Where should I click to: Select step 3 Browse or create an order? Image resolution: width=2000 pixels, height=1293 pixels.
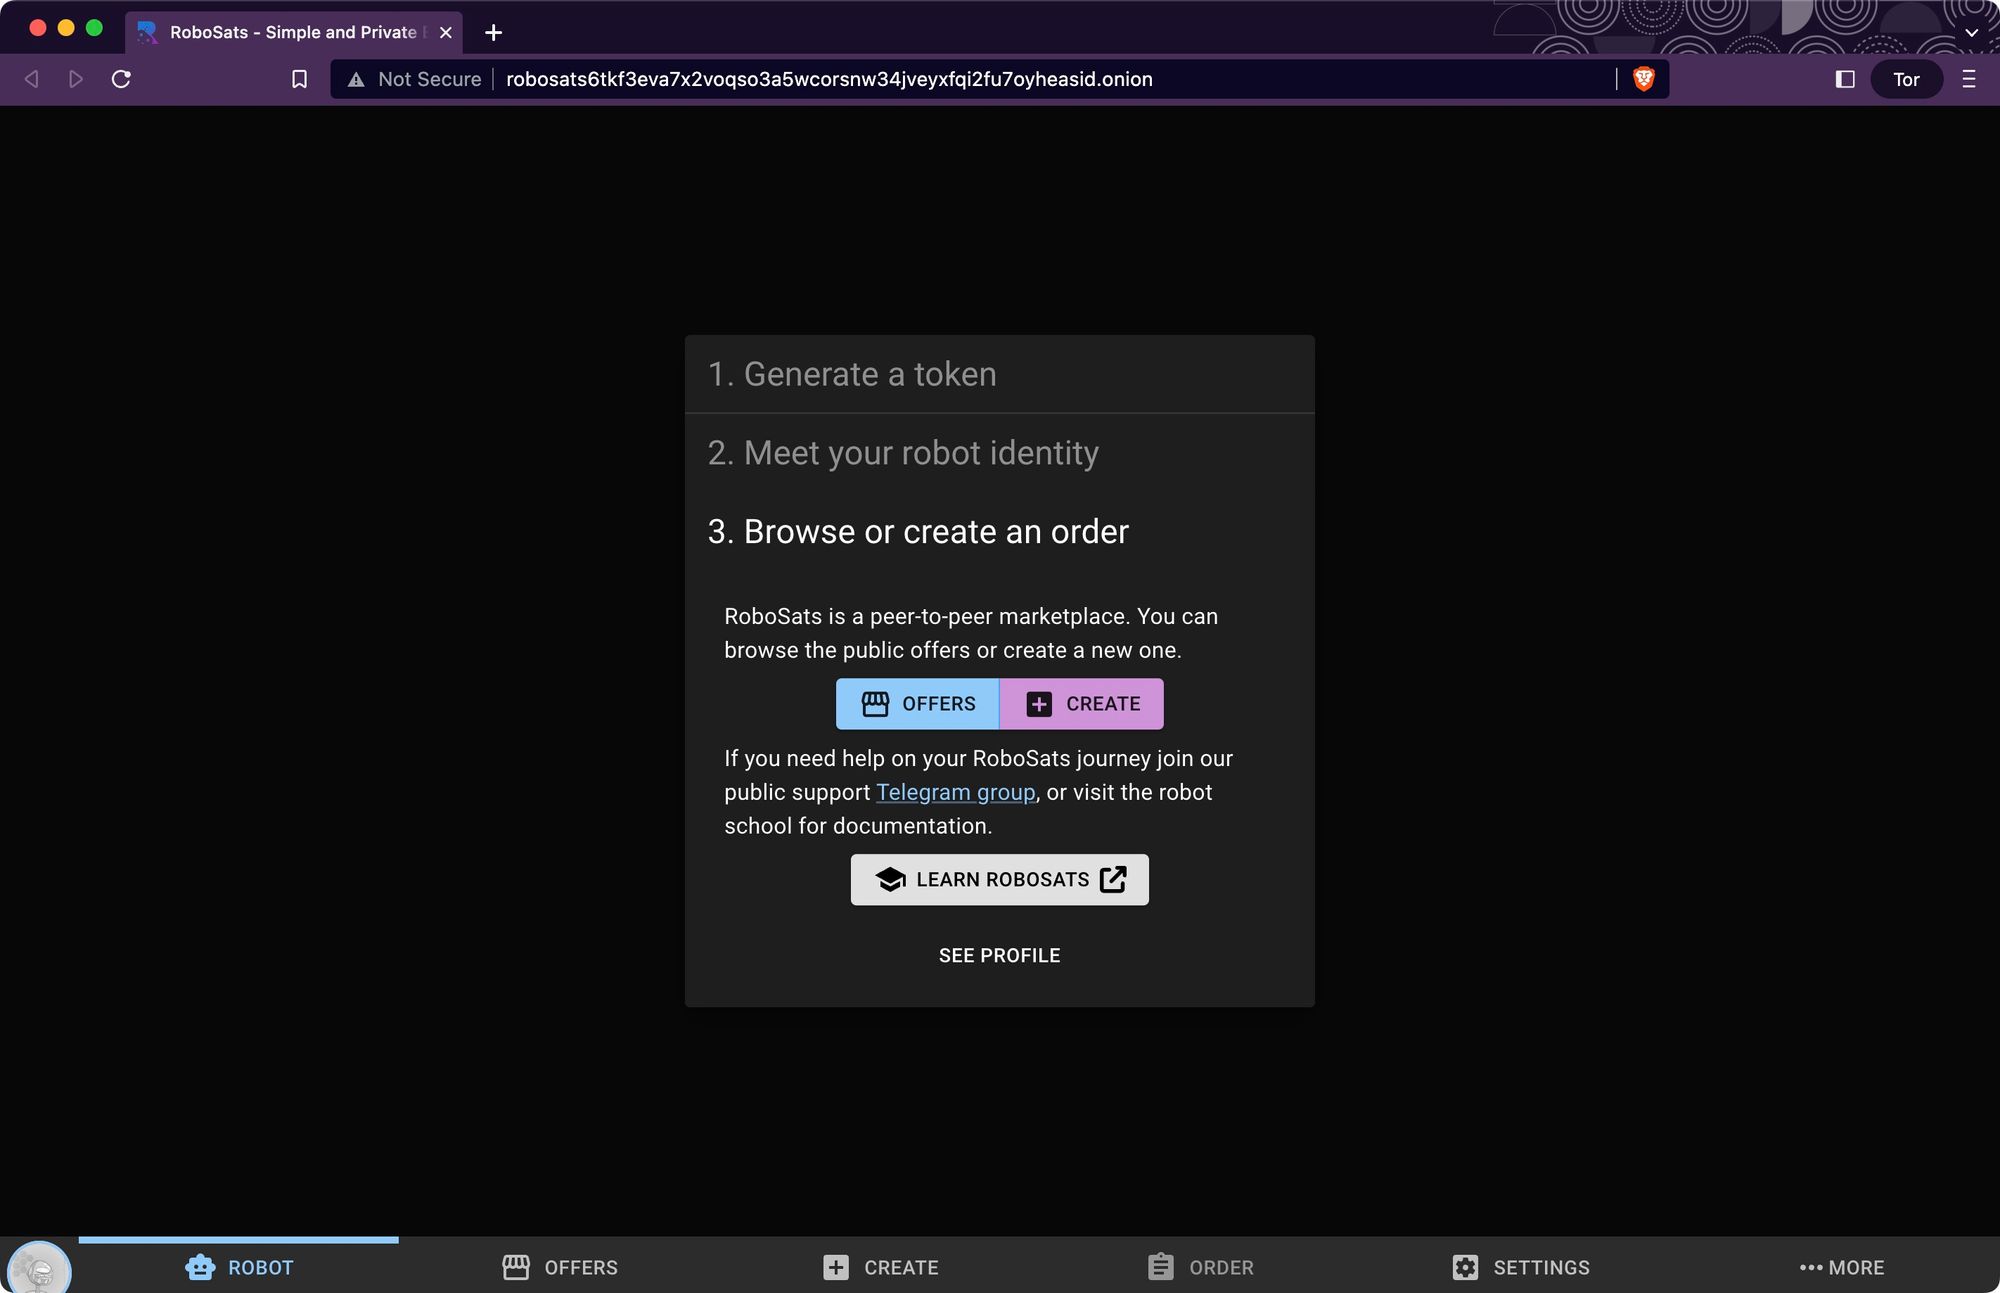1000,532
